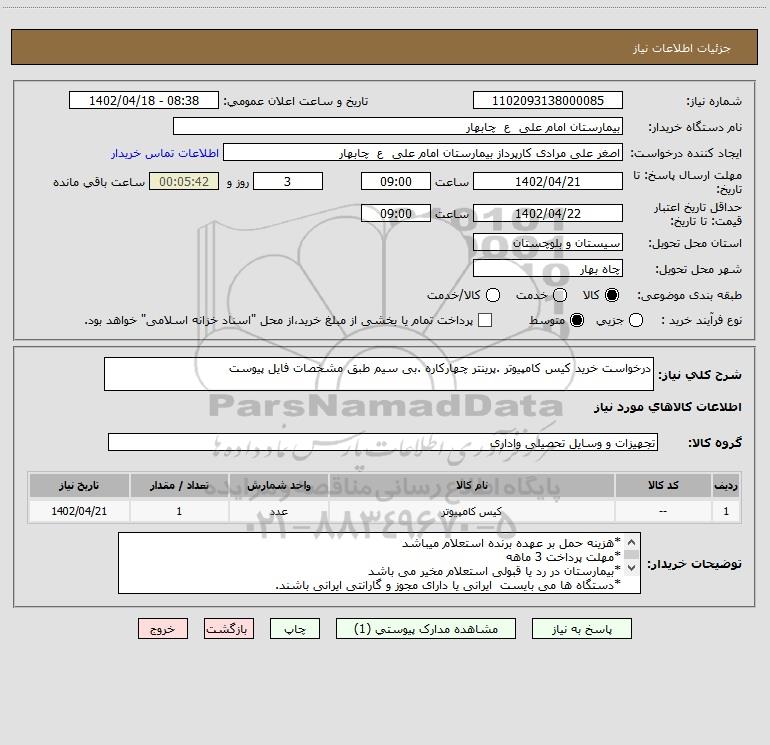Click scroll down arrow in buyer notes
This screenshot has width=770, height=745.
pyautogui.click(x=632, y=568)
